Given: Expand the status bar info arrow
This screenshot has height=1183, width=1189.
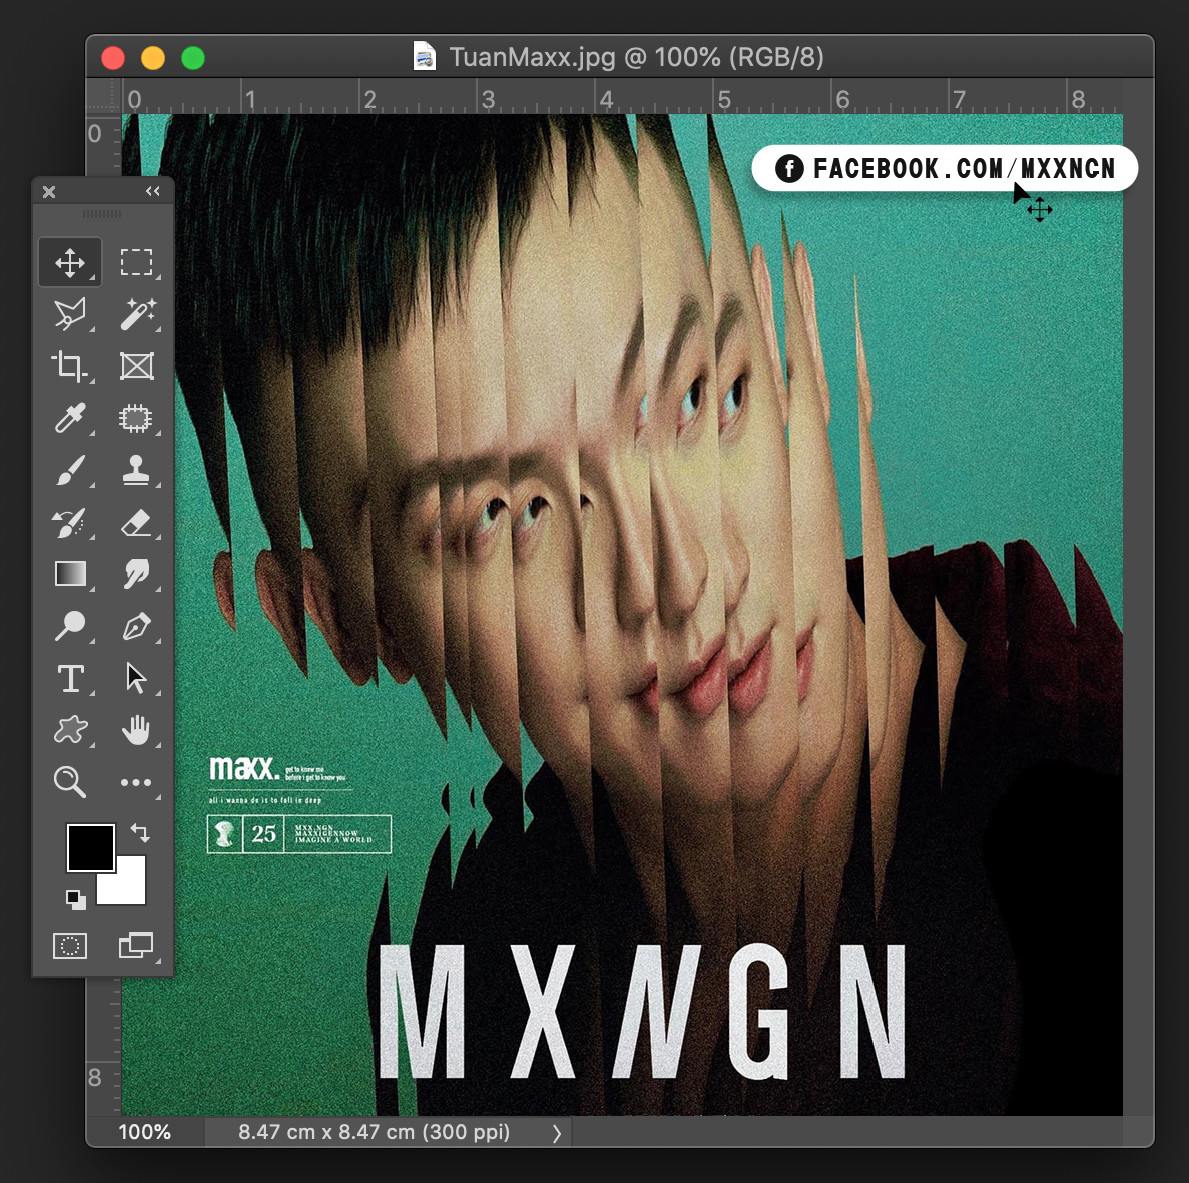Looking at the screenshot, I should point(557,1133).
